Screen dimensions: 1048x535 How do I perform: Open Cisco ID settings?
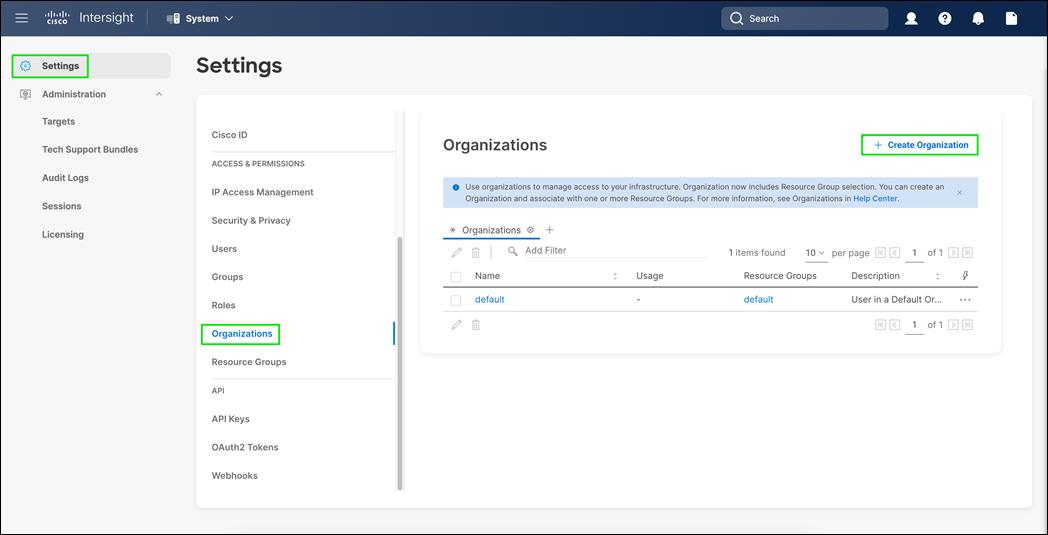coord(229,135)
